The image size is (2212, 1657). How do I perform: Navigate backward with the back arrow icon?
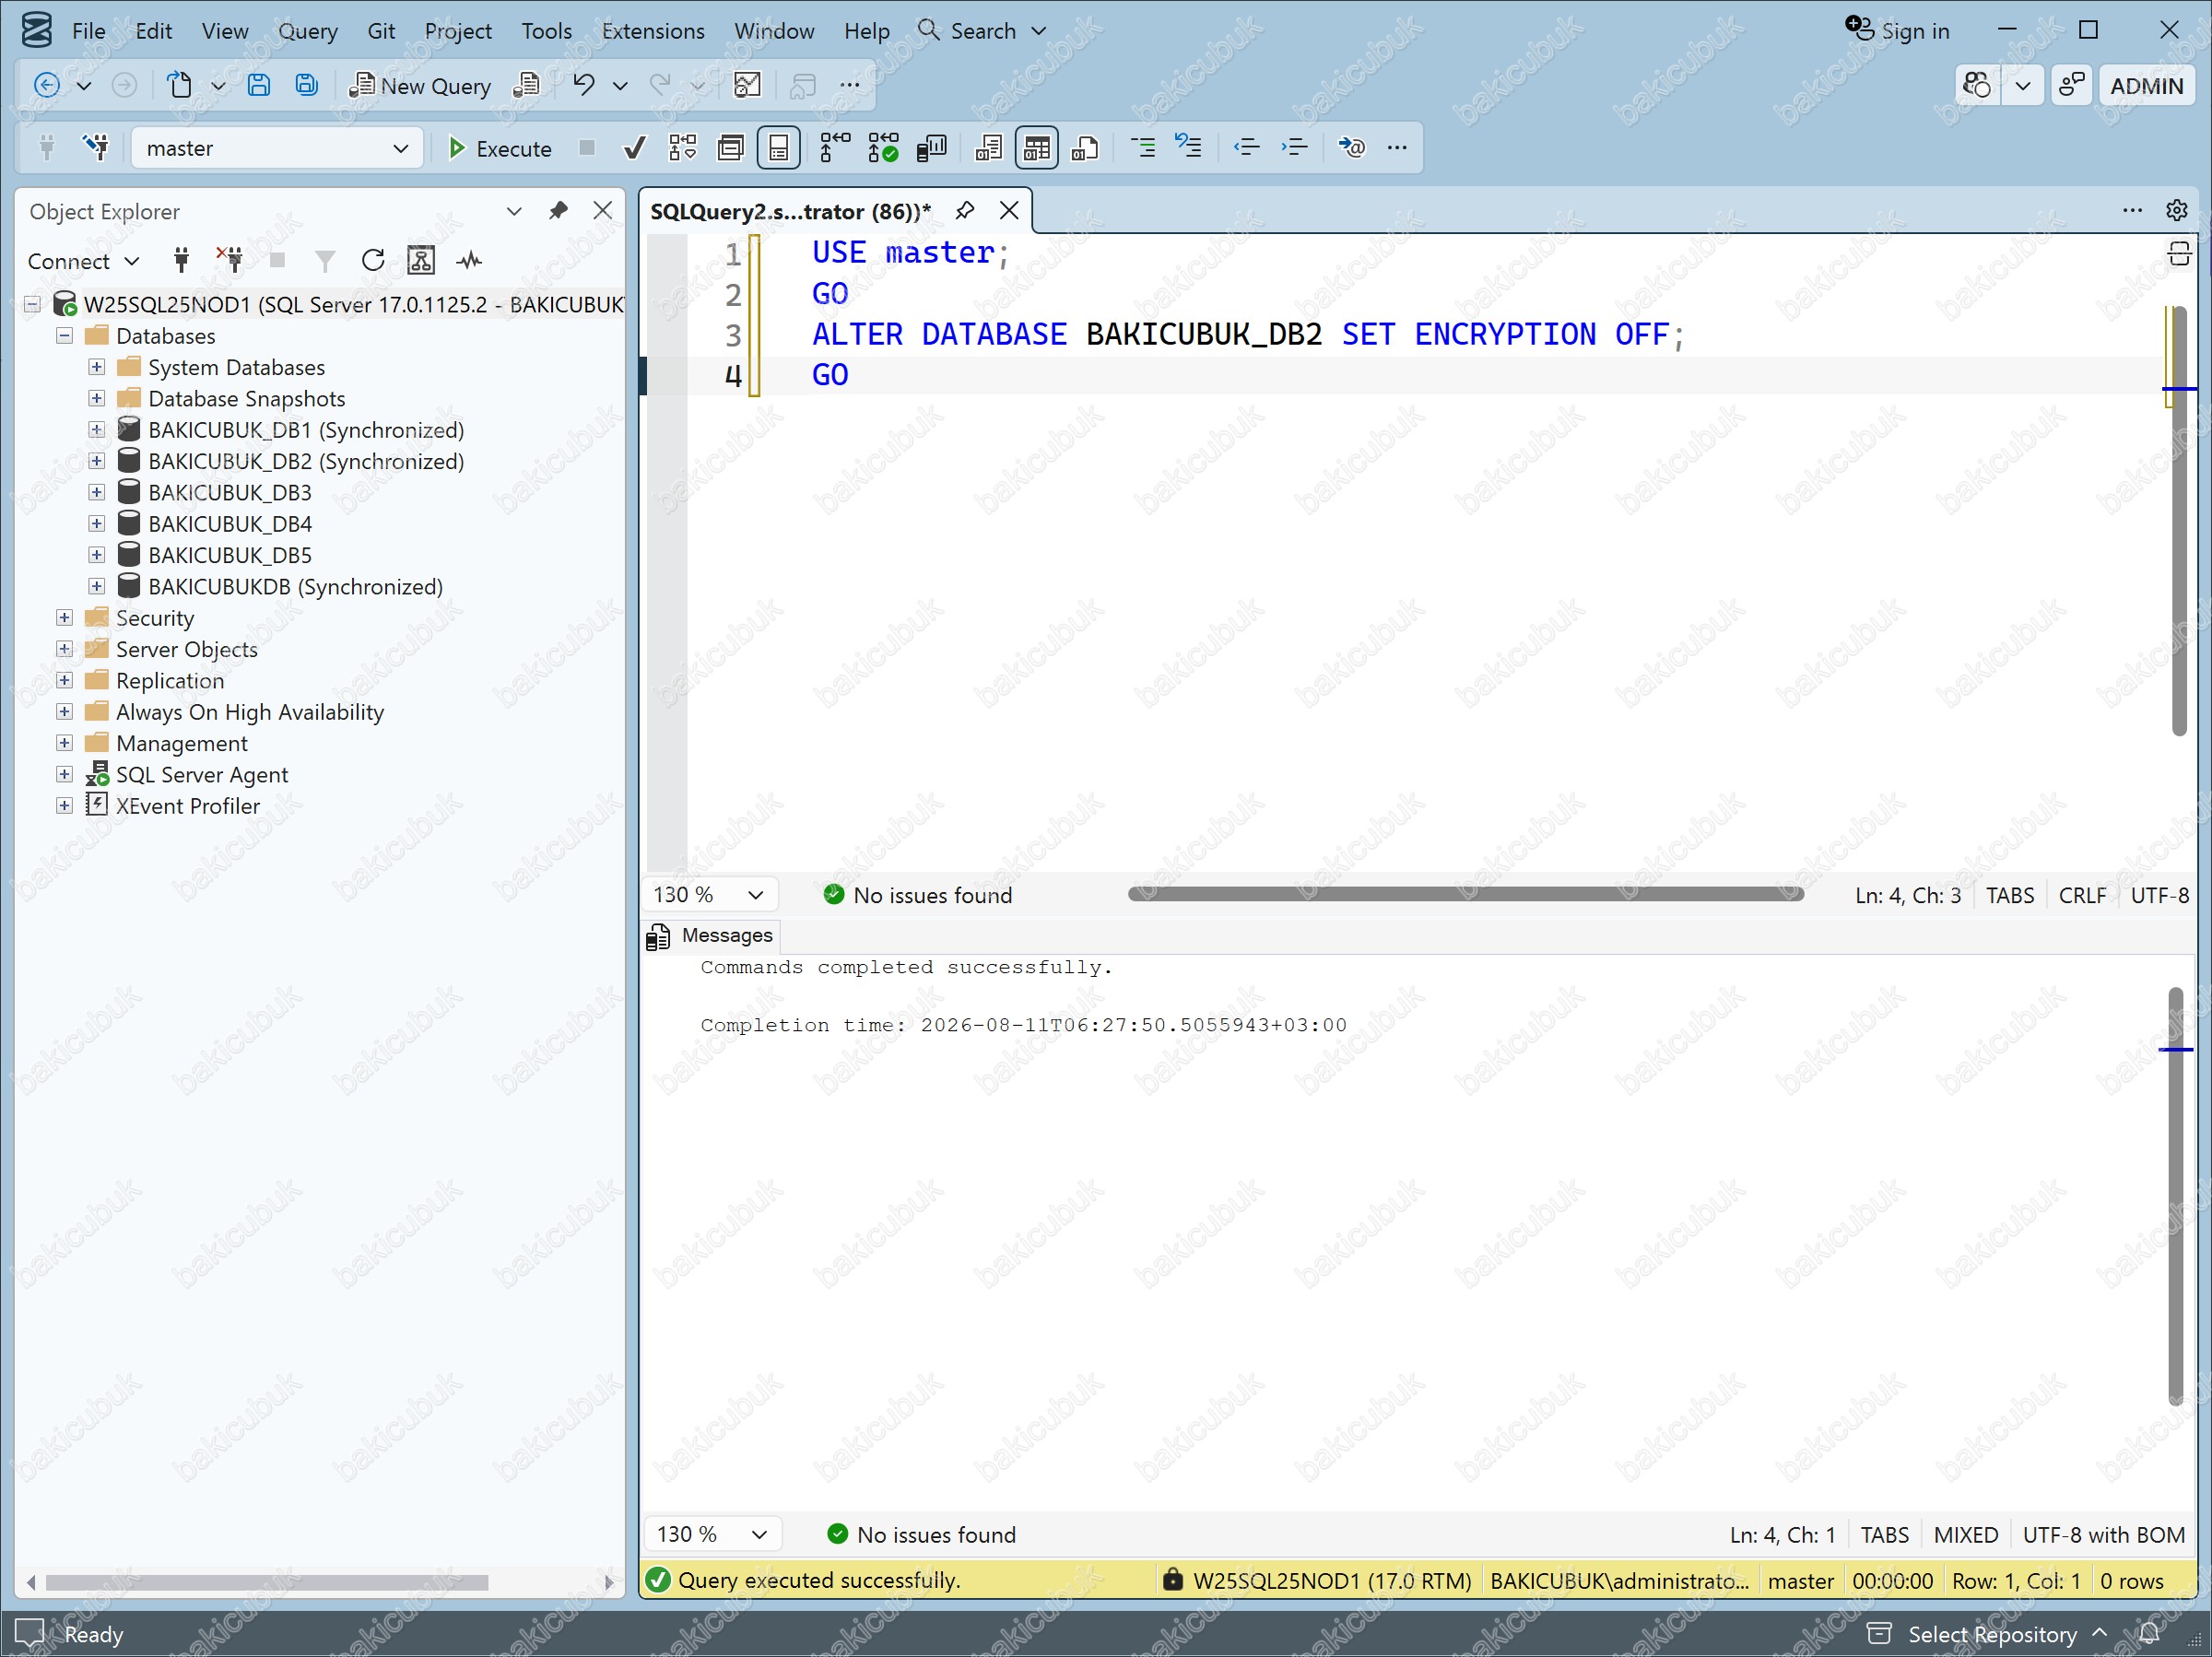point(47,86)
